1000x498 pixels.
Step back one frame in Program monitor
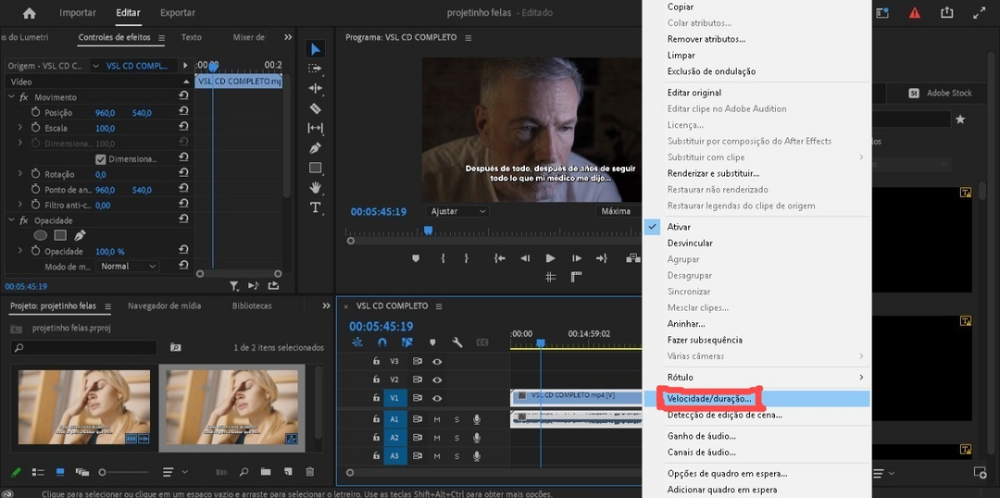point(525,258)
